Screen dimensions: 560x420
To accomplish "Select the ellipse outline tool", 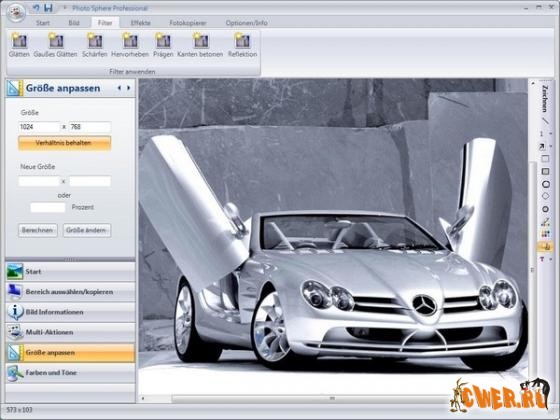I will [545, 184].
